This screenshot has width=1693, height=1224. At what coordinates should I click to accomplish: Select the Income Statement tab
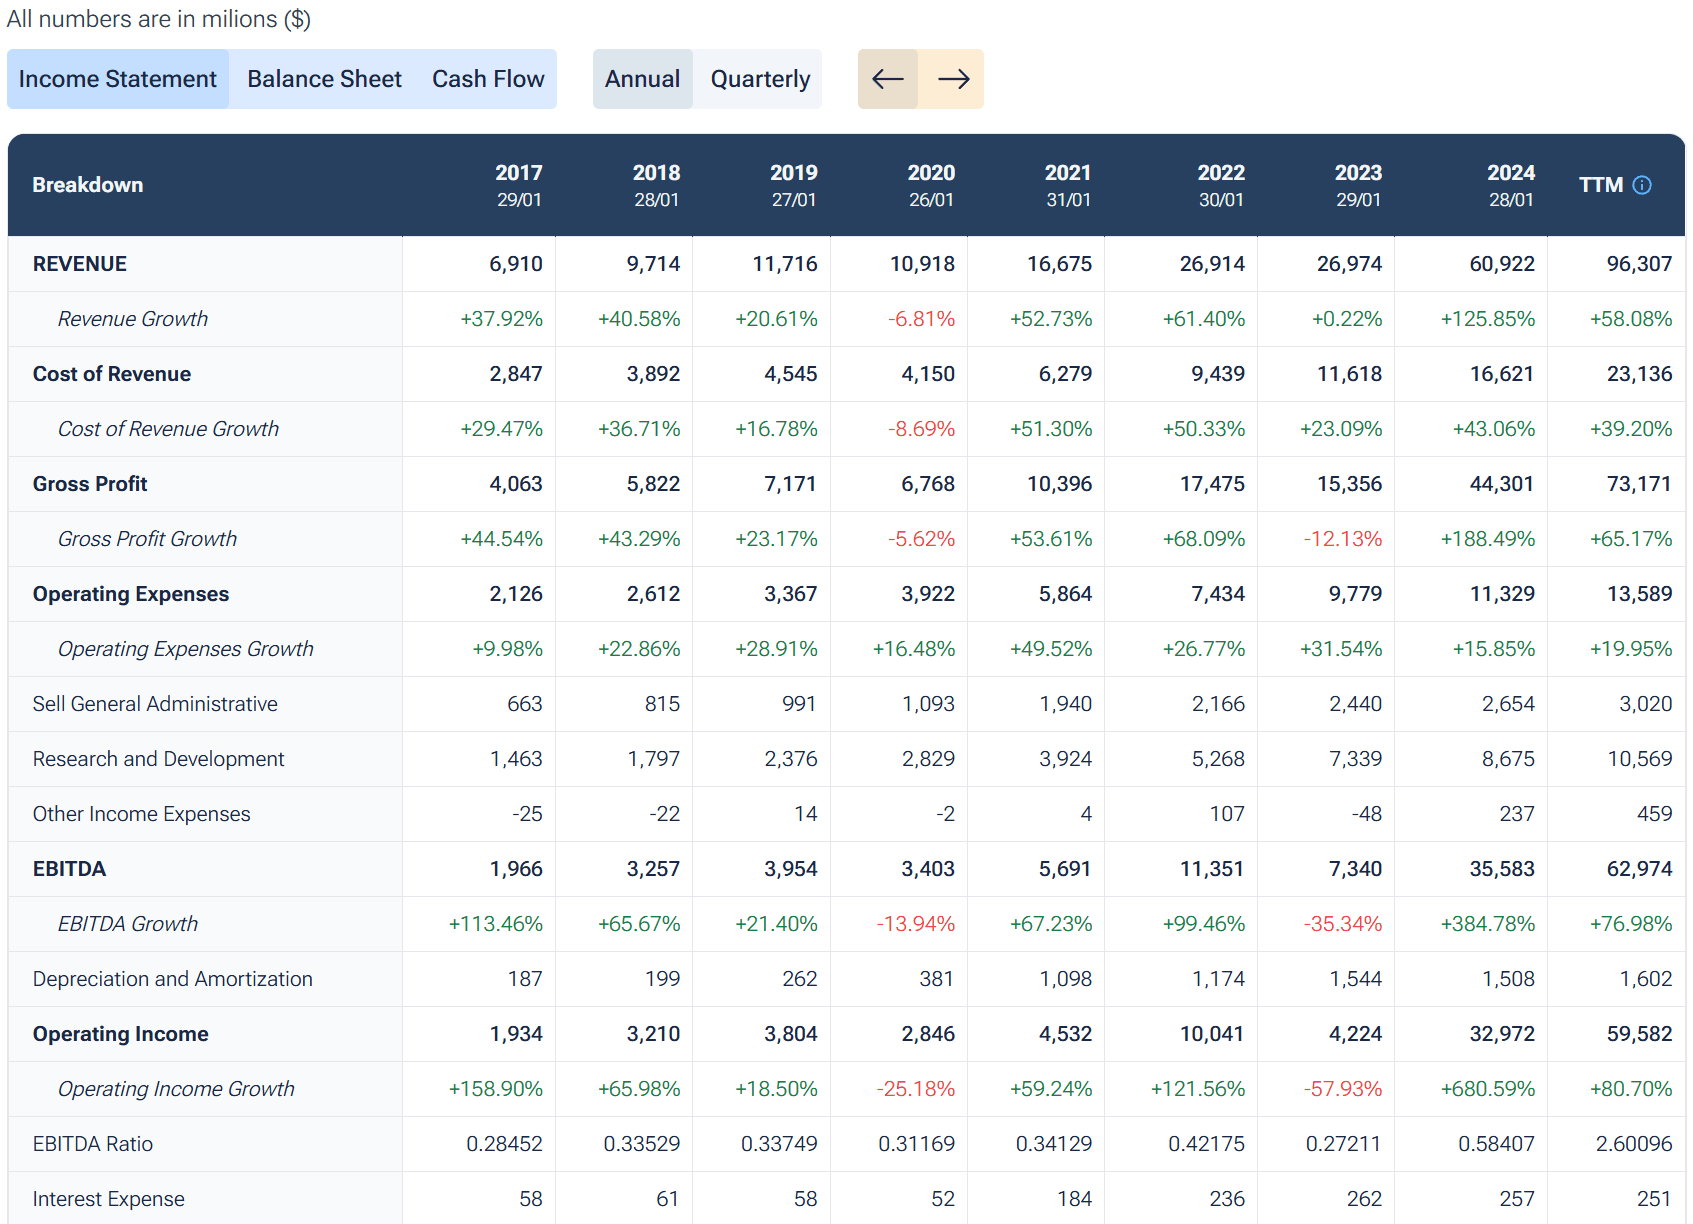pos(118,79)
